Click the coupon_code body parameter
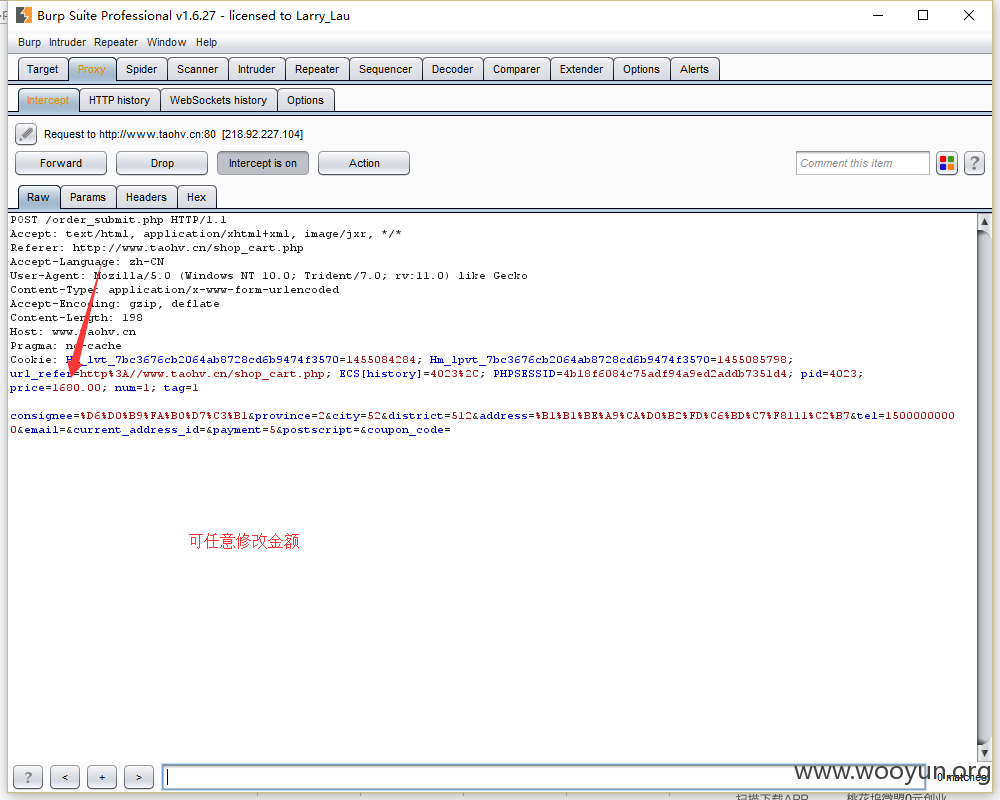 [x=409, y=430]
